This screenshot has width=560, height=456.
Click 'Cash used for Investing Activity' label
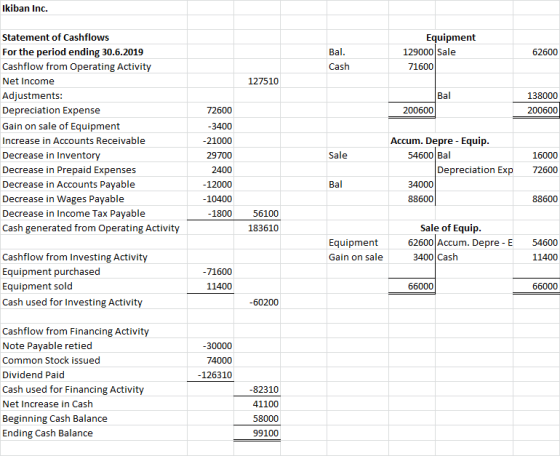click(x=72, y=302)
